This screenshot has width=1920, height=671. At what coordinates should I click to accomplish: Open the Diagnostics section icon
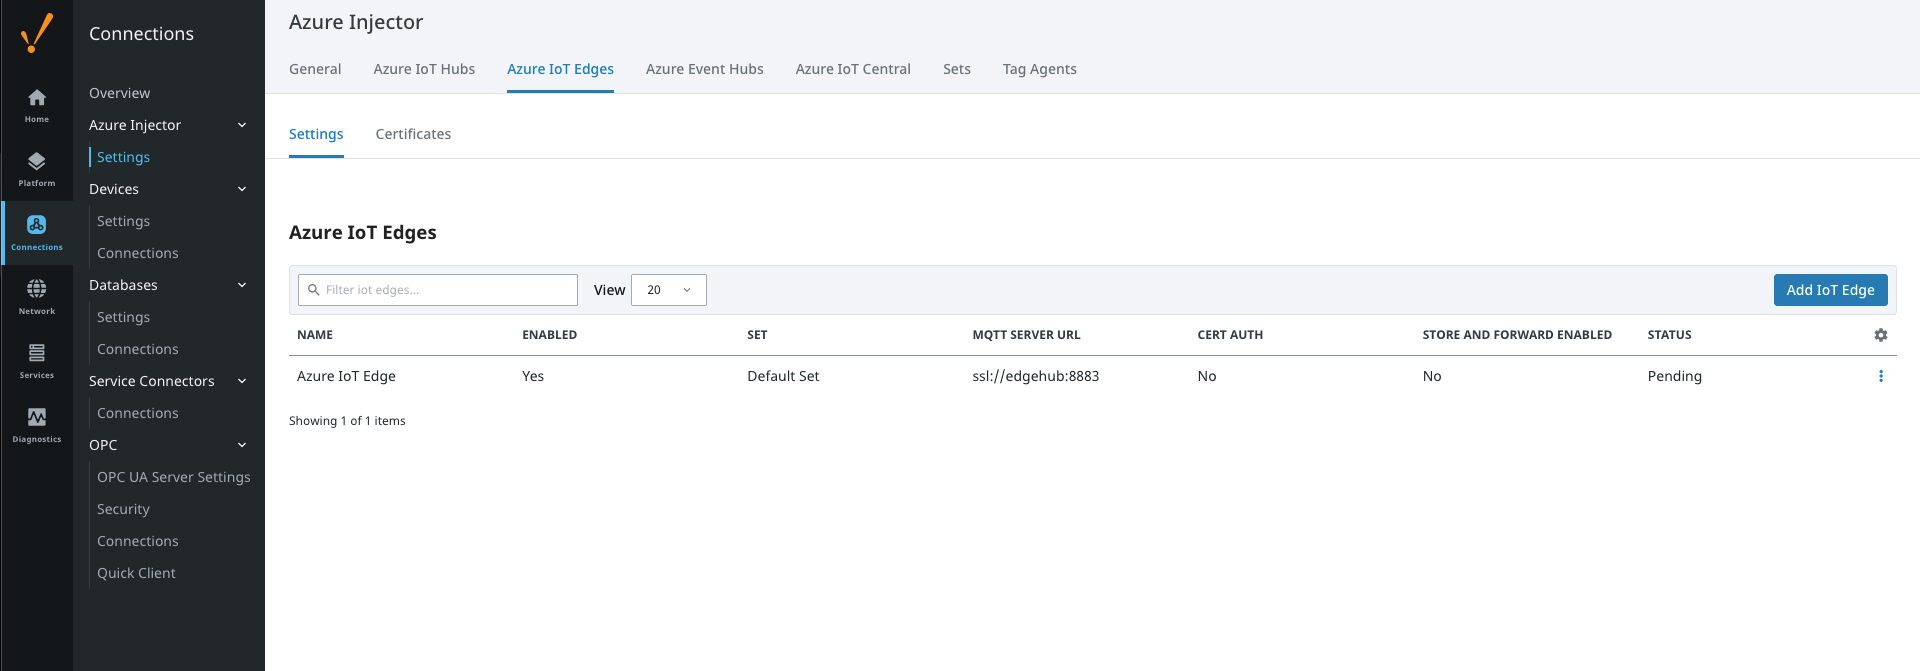click(x=37, y=424)
